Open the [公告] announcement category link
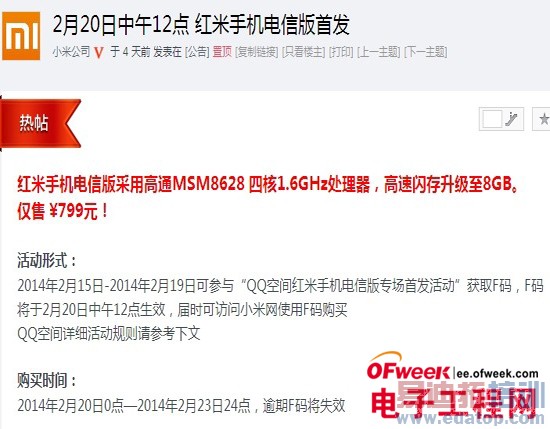Screen dimensions: 550x429 click(197, 52)
